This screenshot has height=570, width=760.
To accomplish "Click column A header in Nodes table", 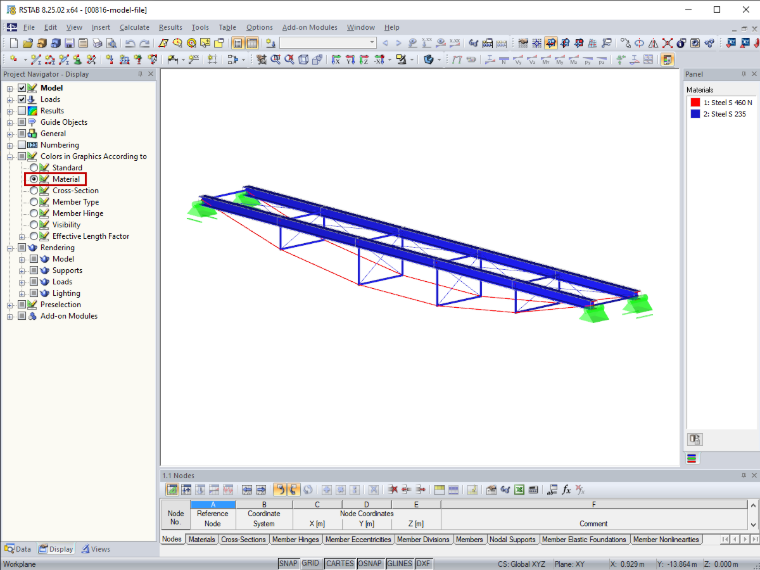I will (x=213, y=504).
